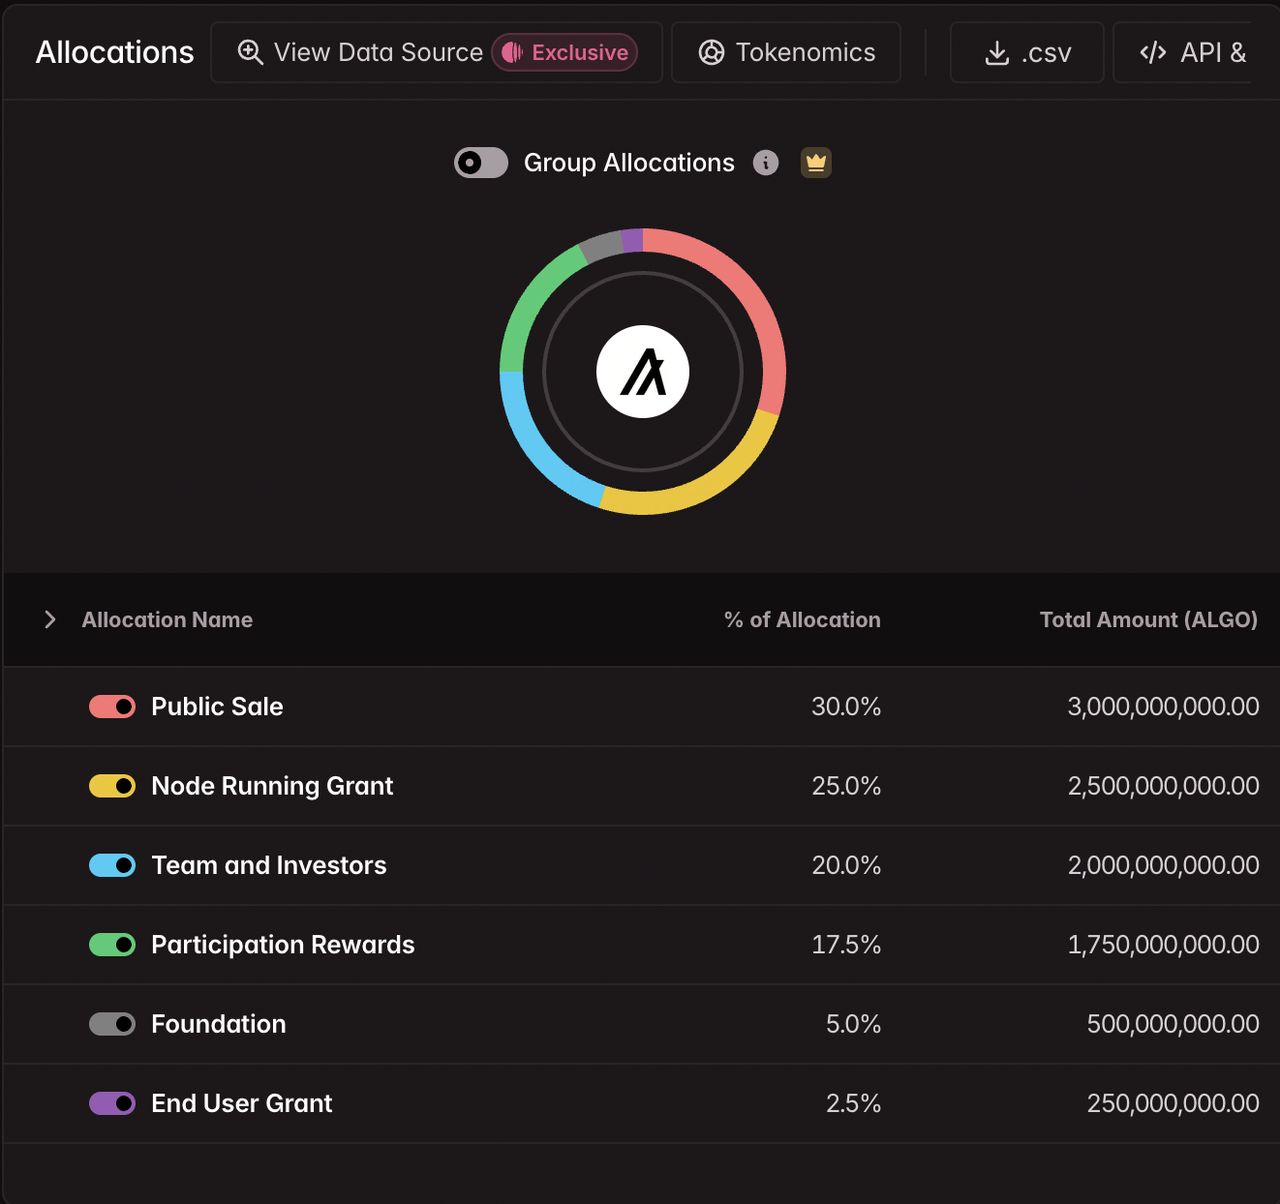The height and width of the screenshot is (1204, 1280).
Task: Select the blue Team and Investors segment
Action: point(537,451)
